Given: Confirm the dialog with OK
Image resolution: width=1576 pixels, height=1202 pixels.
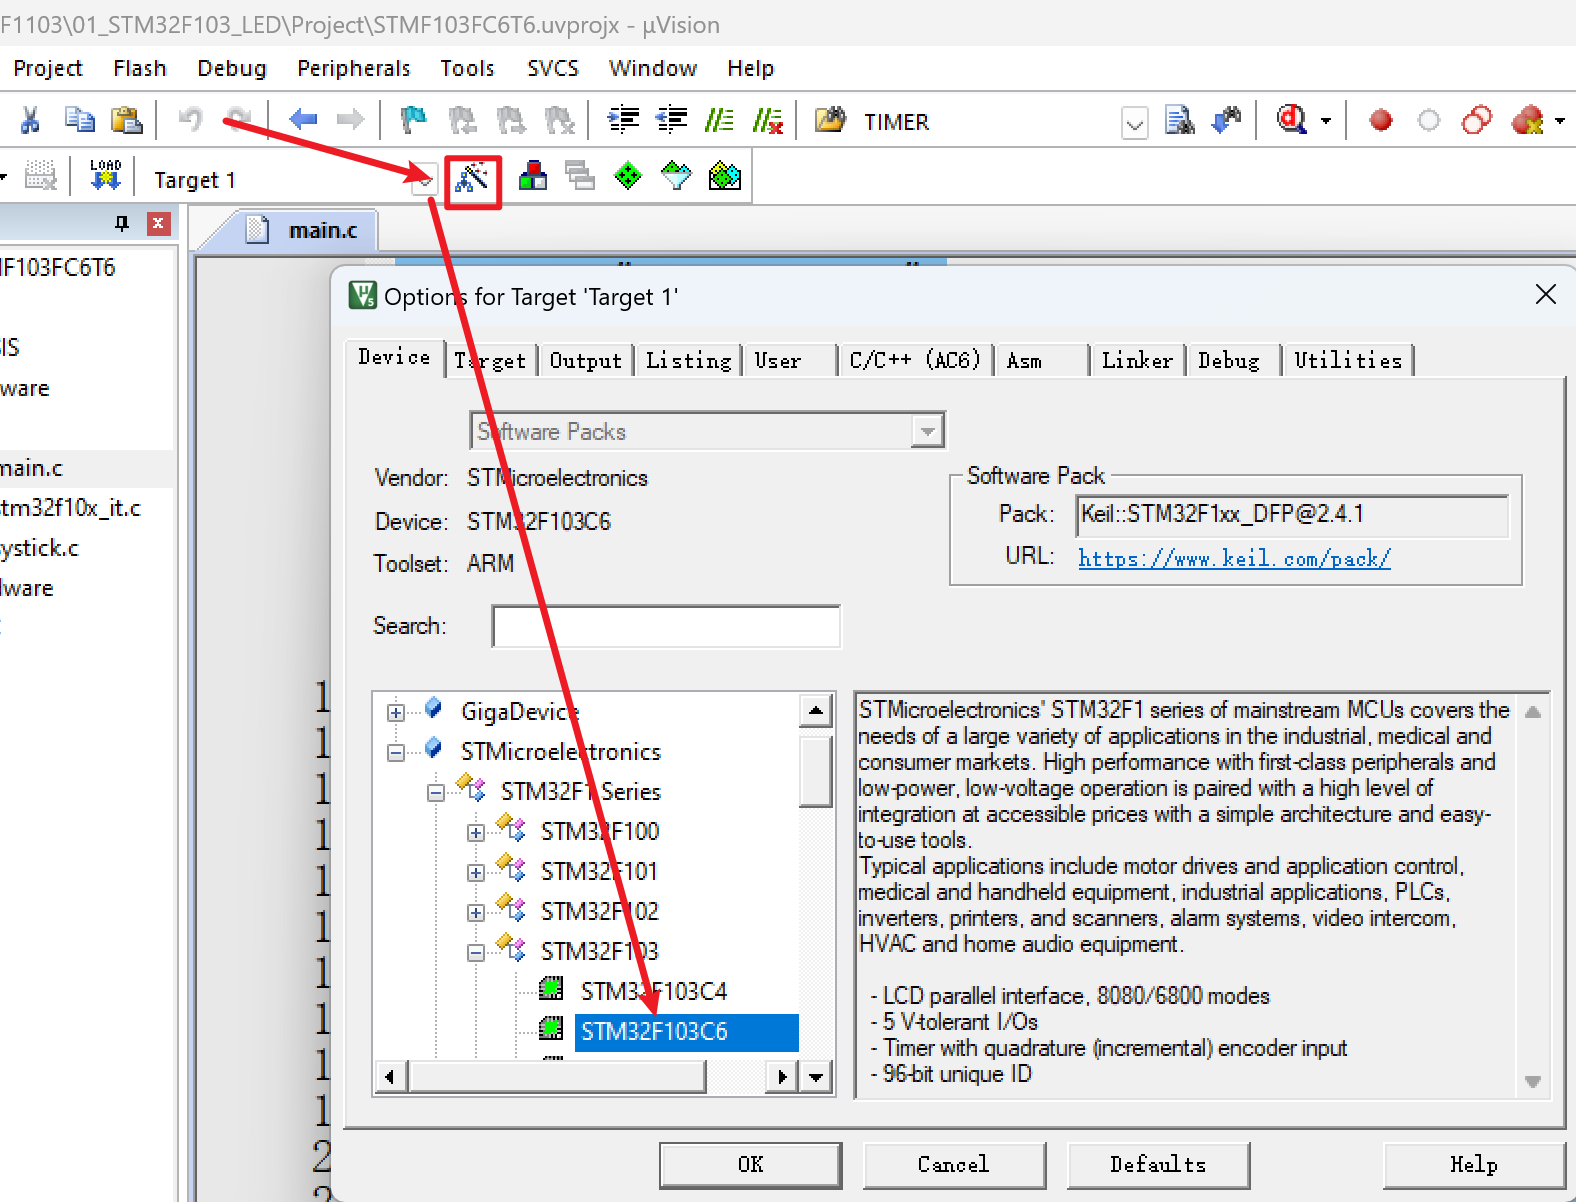Looking at the screenshot, I should (x=750, y=1164).
